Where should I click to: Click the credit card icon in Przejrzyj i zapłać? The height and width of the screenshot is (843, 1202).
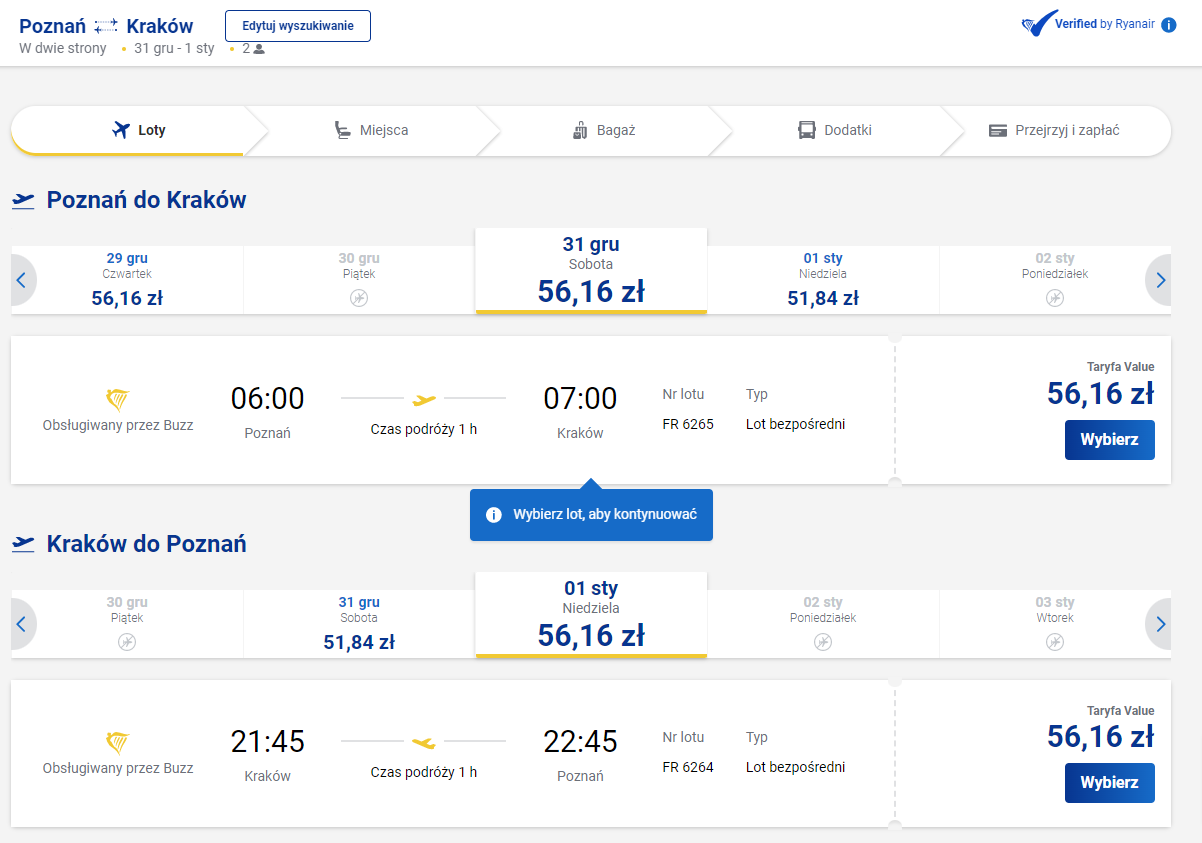(998, 130)
